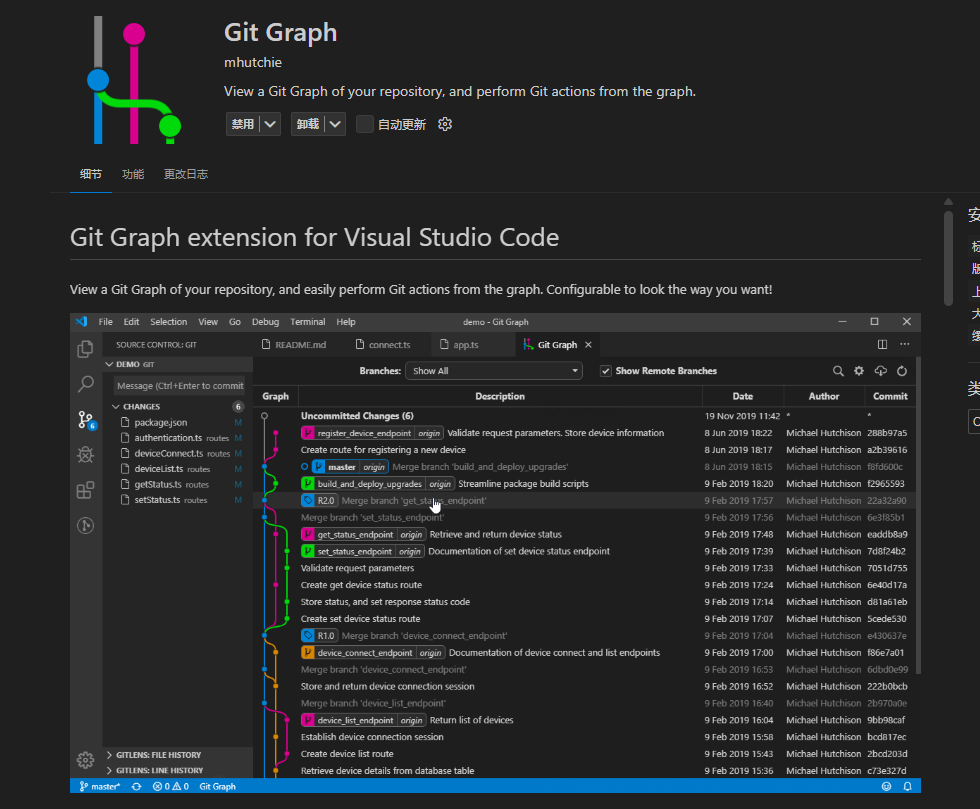The image size is (980, 809).
Task: Expand GITLENS: LINE HISTORY section
Action: (178, 770)
